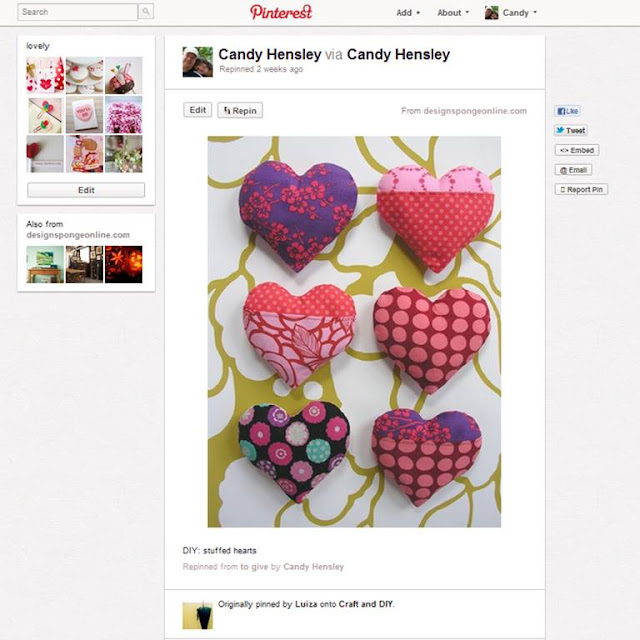Open the pink flowers thumbnail in lovely board
Viewport: 640px width, 640px height.
pos(124,115)
